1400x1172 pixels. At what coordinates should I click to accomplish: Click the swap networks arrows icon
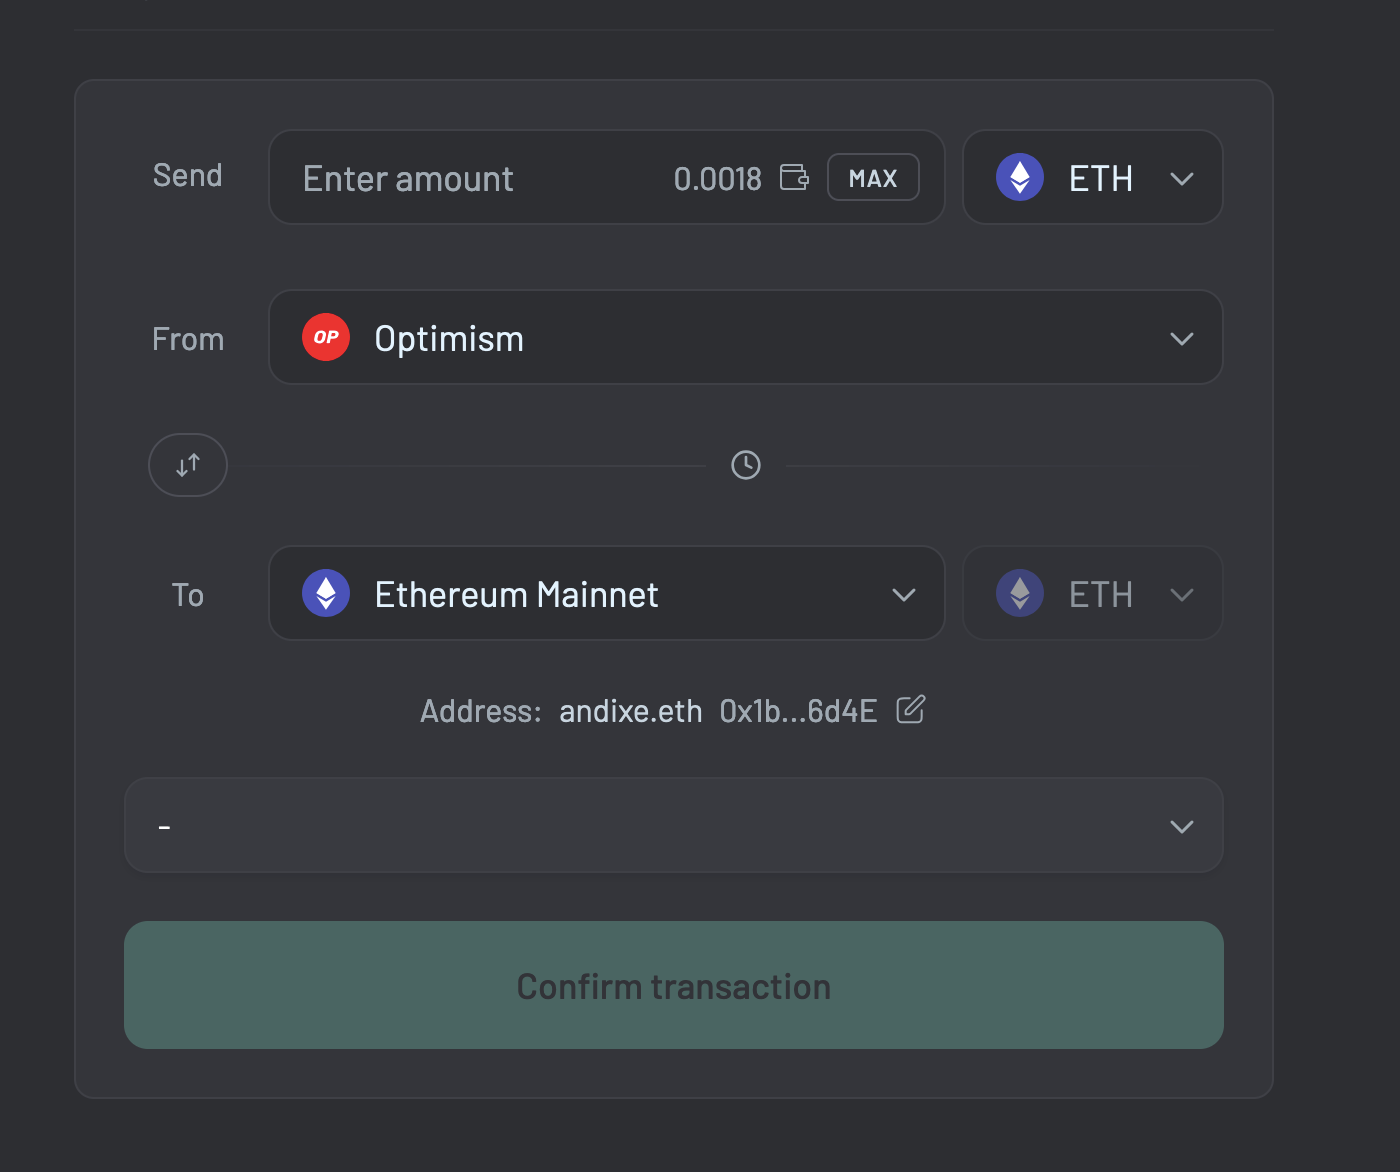click(188, 465)
